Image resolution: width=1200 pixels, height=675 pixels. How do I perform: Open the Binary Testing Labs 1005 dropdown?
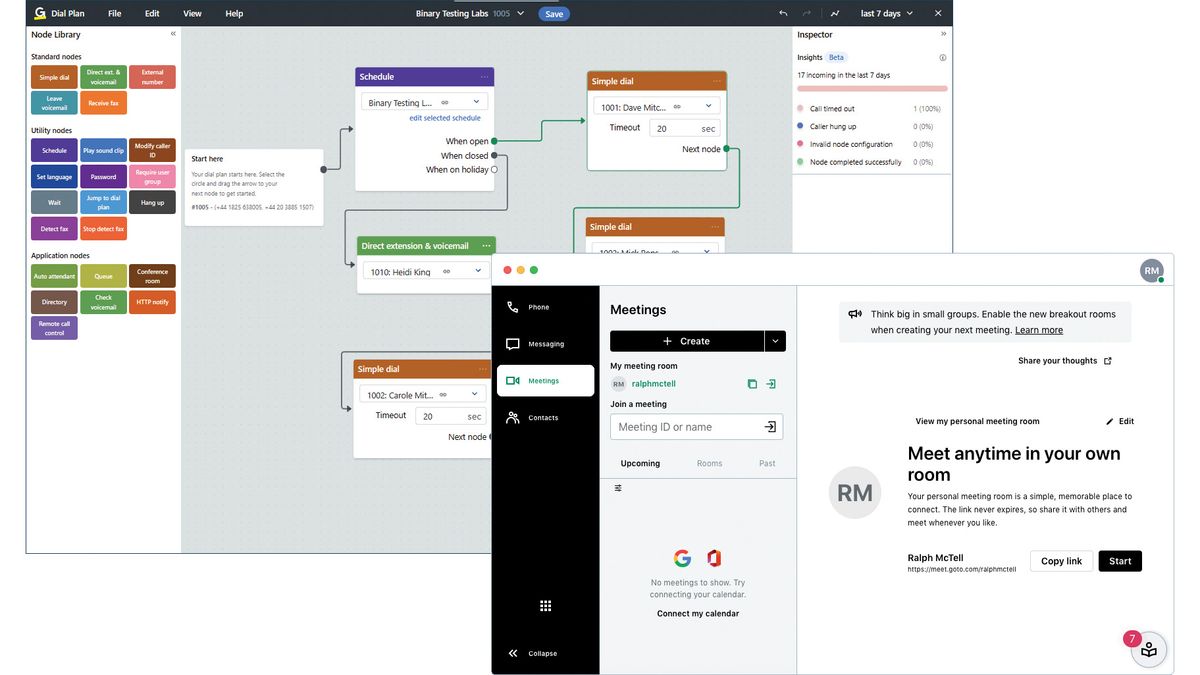pos(523,14)
